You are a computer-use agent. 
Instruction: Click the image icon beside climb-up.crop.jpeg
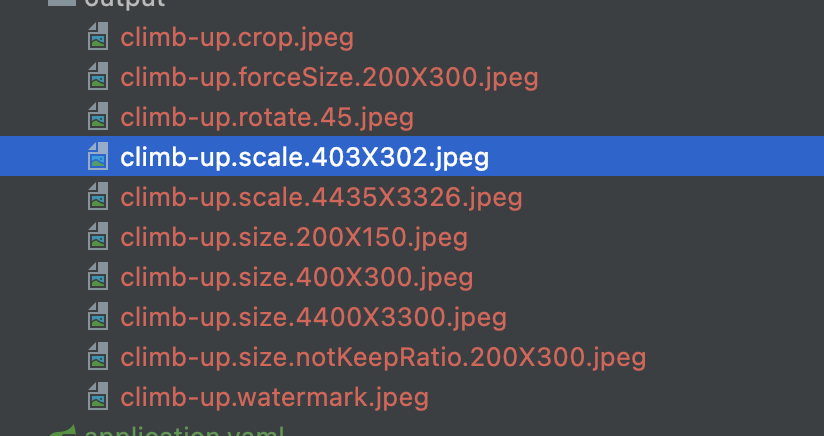97,38
